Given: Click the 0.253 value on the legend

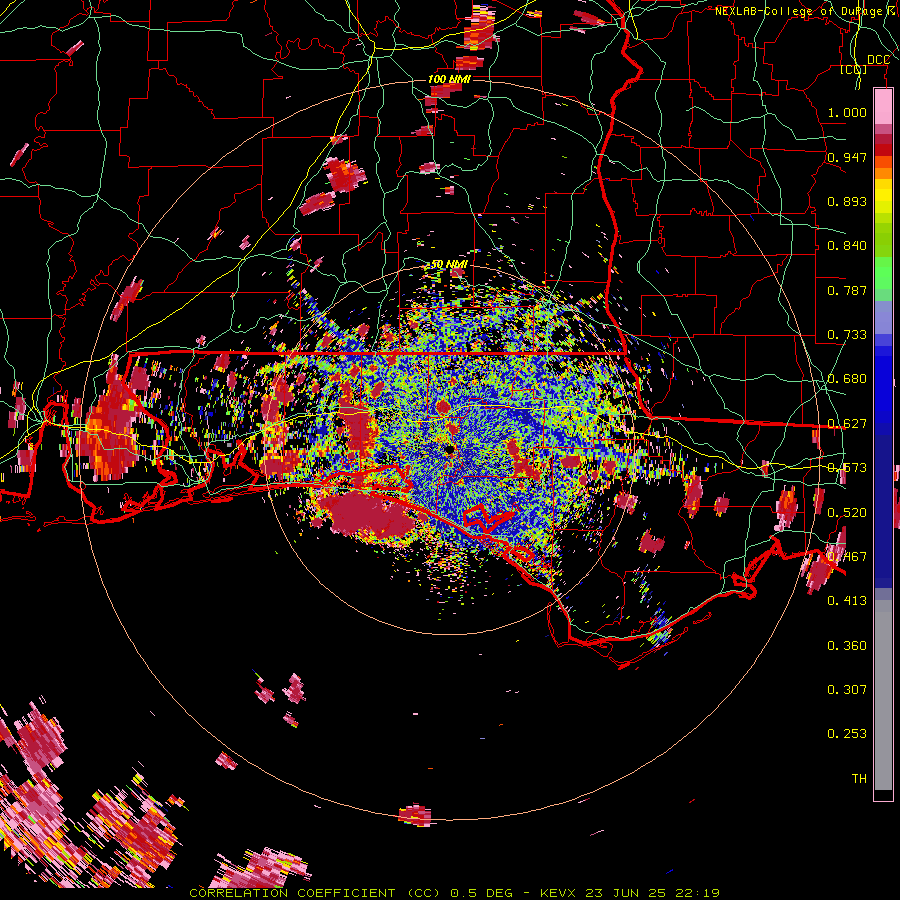Looking at the screenshot, I should 847,734.
